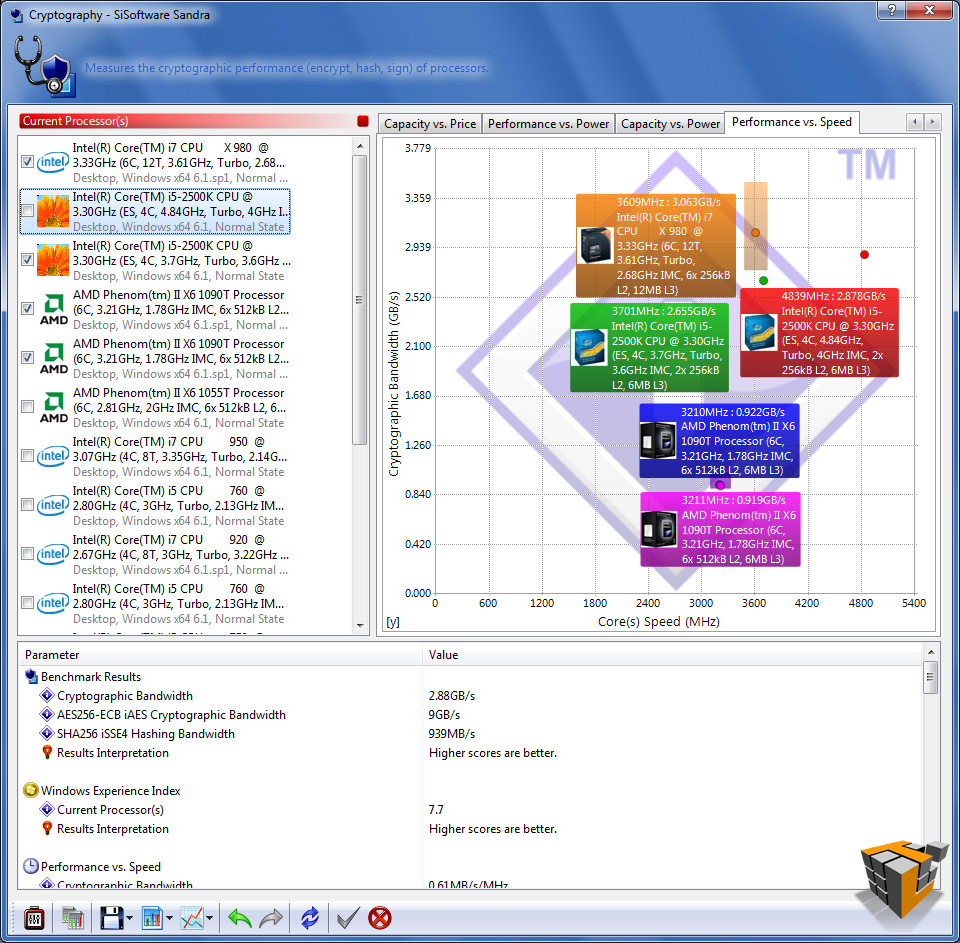960x943 pixels.
Task: Click the help question mark in title bar
Action: tap(891, 10)
